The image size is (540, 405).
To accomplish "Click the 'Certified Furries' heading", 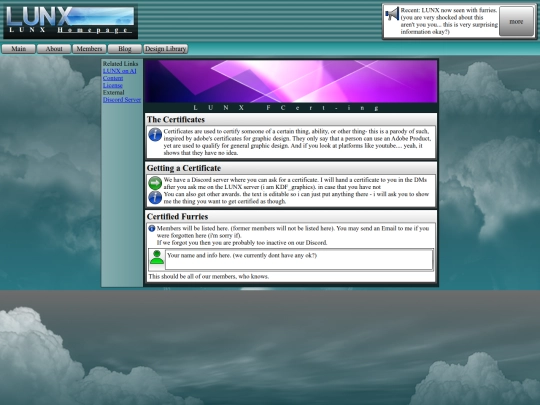I will pyautogui.click(x=177, y=217).
